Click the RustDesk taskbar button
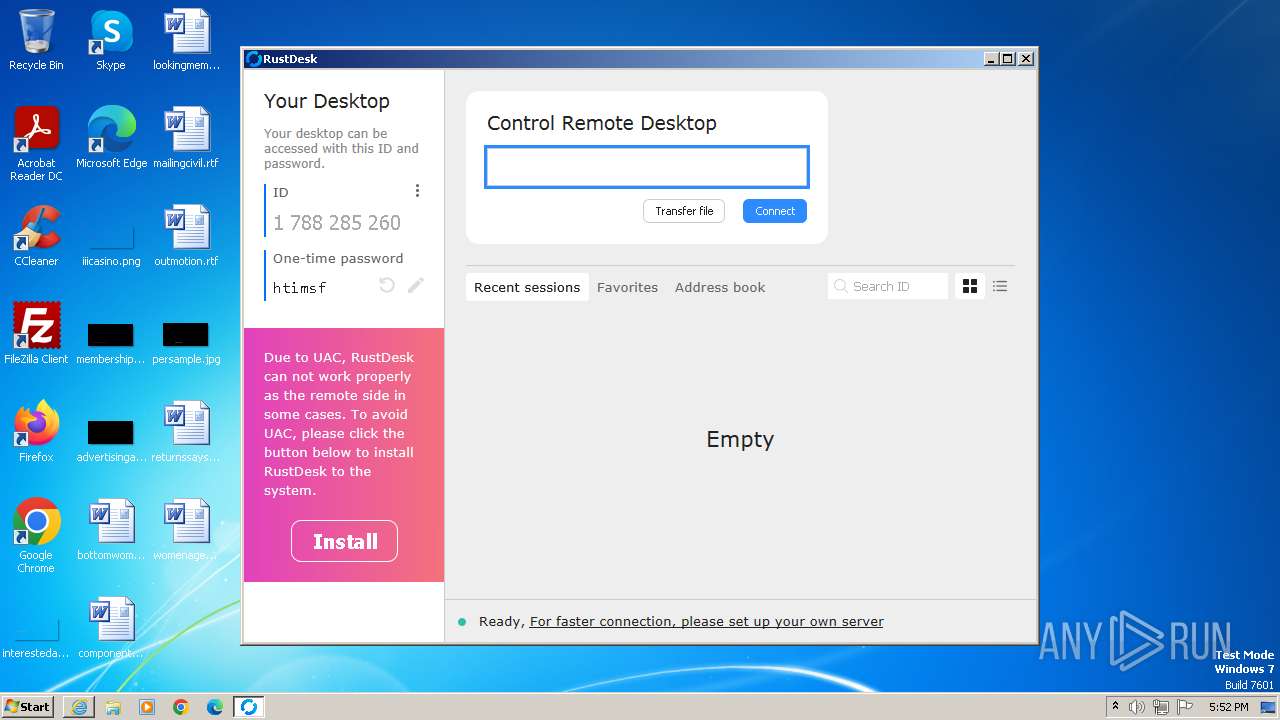Image resolution: width=1280 pixels, height=720 pixels. [x=249, y=707]
